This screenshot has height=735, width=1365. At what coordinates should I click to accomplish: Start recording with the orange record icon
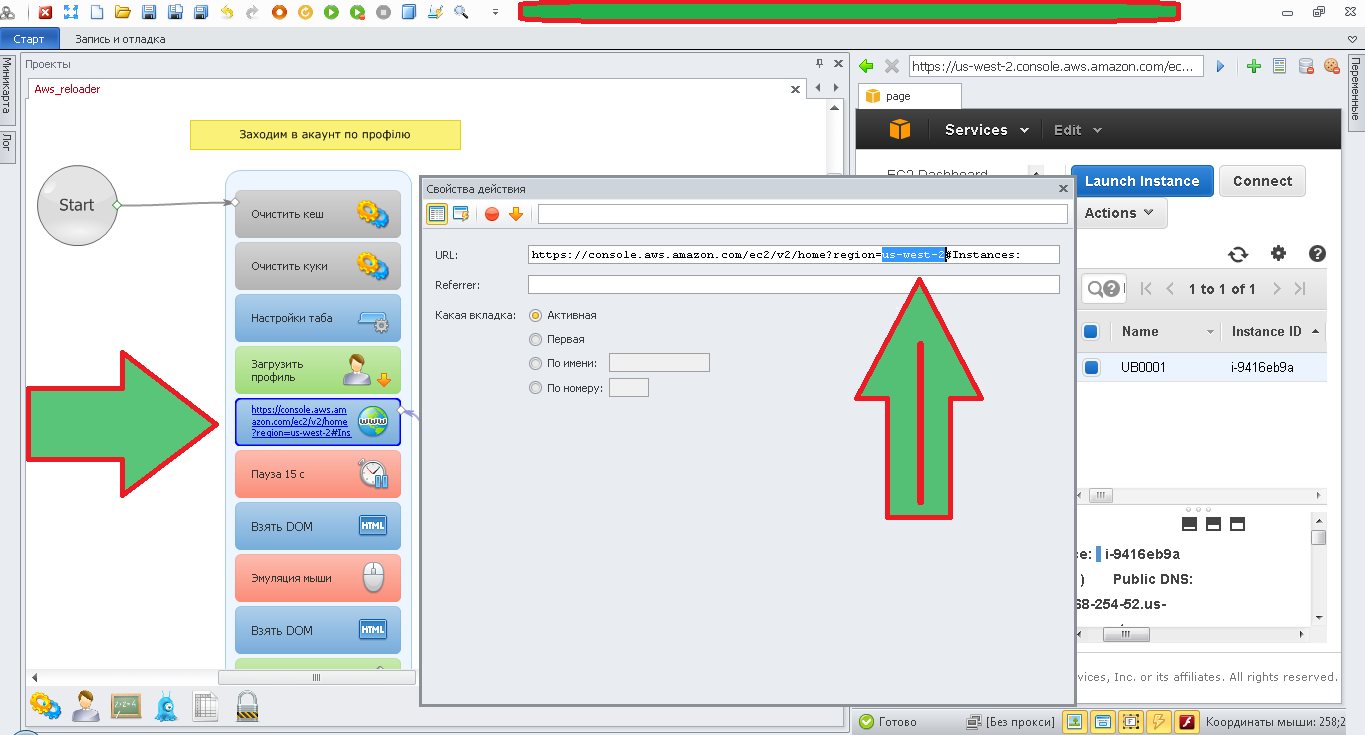[279, 12]
